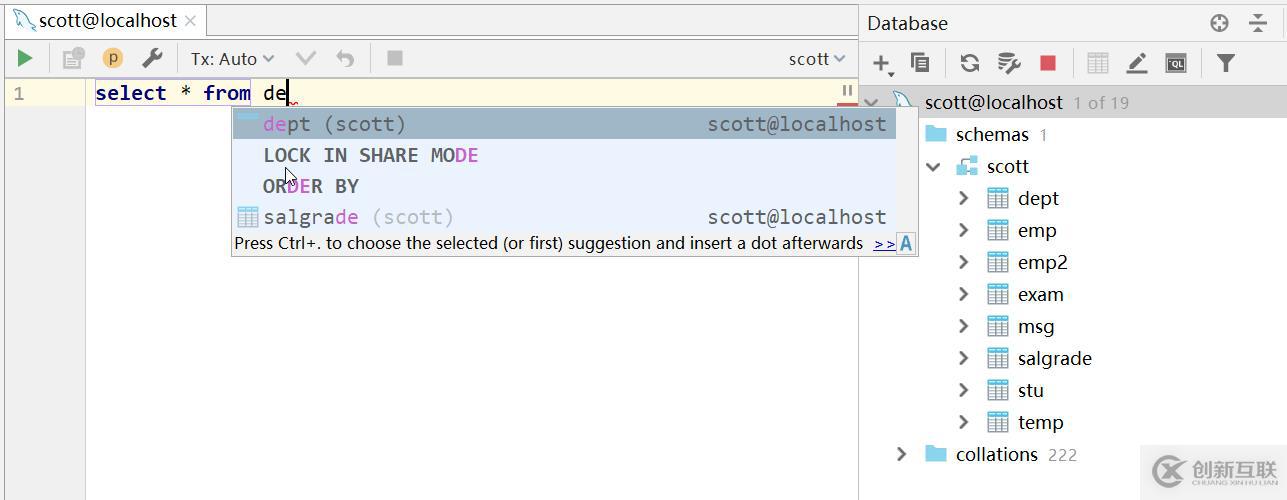Collapse the scott schema node
The image size is (1287, 500).
click(x=933, y=167)
